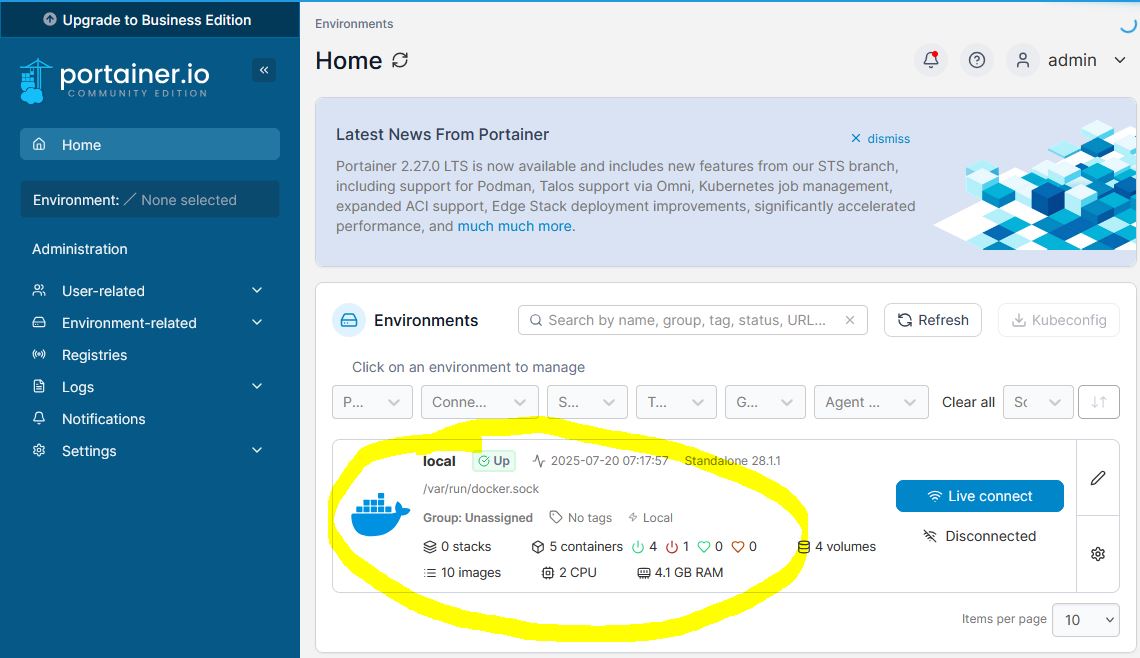
Task: Click Upgrade to Business Edition banner
Action: point(150,20)
